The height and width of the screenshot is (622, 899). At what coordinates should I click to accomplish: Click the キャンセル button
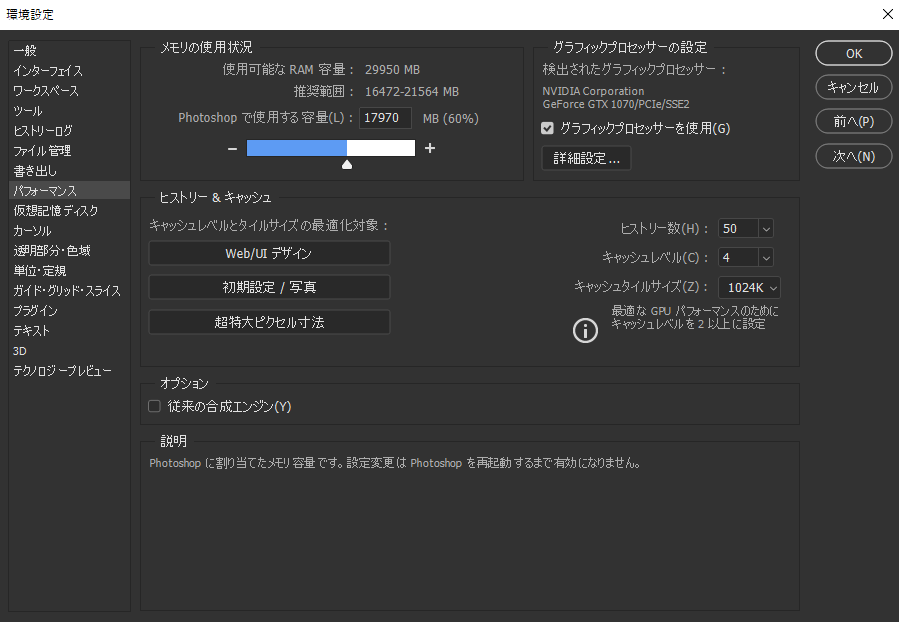click(x=854, y=87)
